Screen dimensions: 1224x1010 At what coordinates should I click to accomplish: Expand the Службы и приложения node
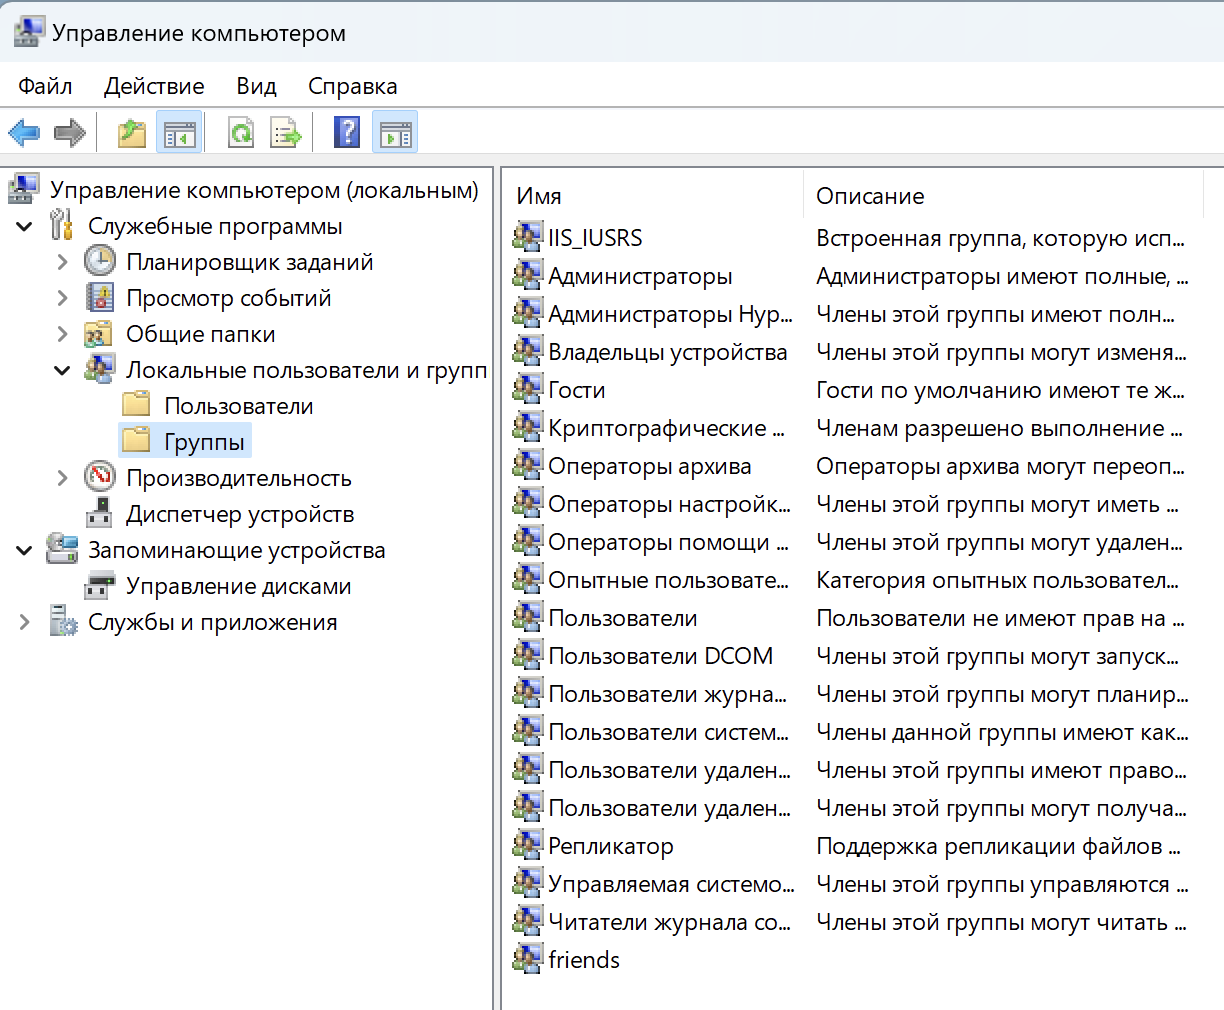click(x=25, y=622)
